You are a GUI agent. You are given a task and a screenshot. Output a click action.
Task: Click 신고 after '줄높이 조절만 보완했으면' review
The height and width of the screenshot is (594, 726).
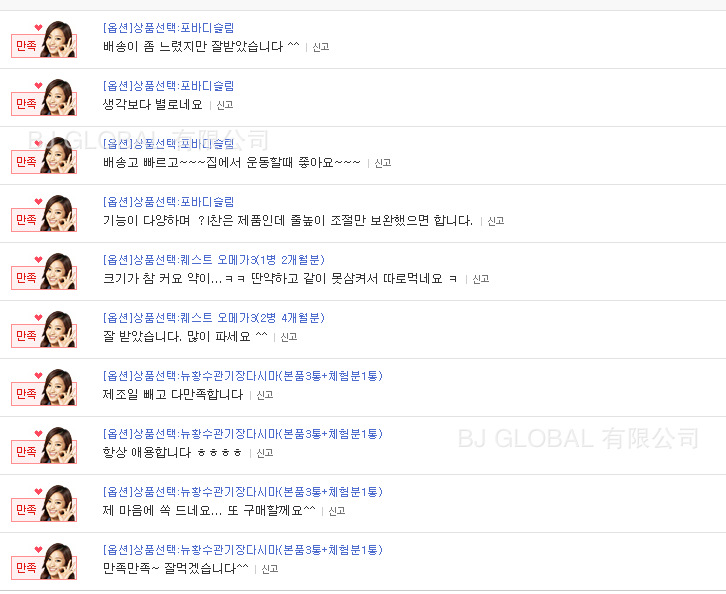click(x=495, y=221)
